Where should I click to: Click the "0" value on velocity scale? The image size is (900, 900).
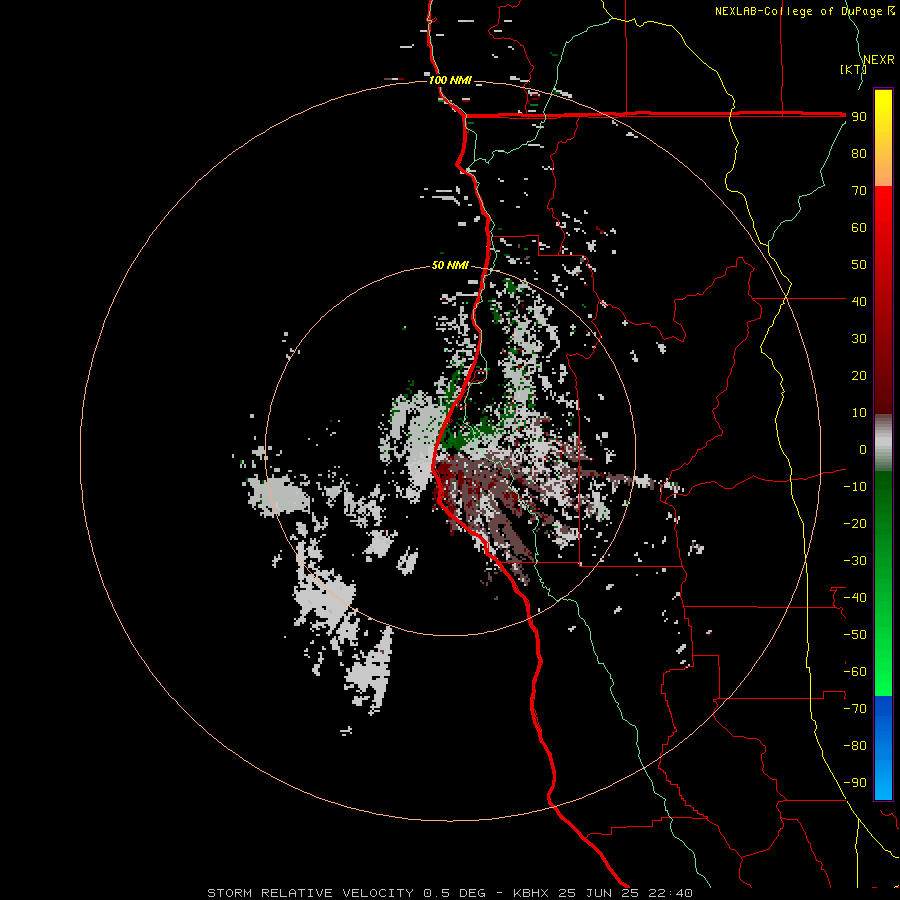(863, 449)
